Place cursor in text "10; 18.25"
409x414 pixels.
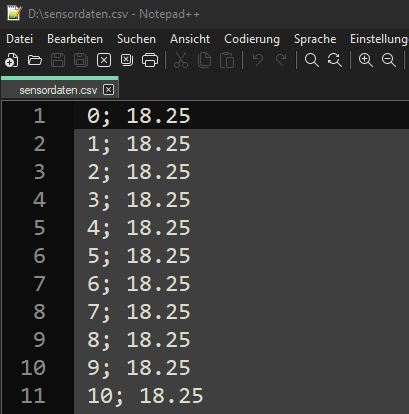pyautogui.click(x=145, y=396)
